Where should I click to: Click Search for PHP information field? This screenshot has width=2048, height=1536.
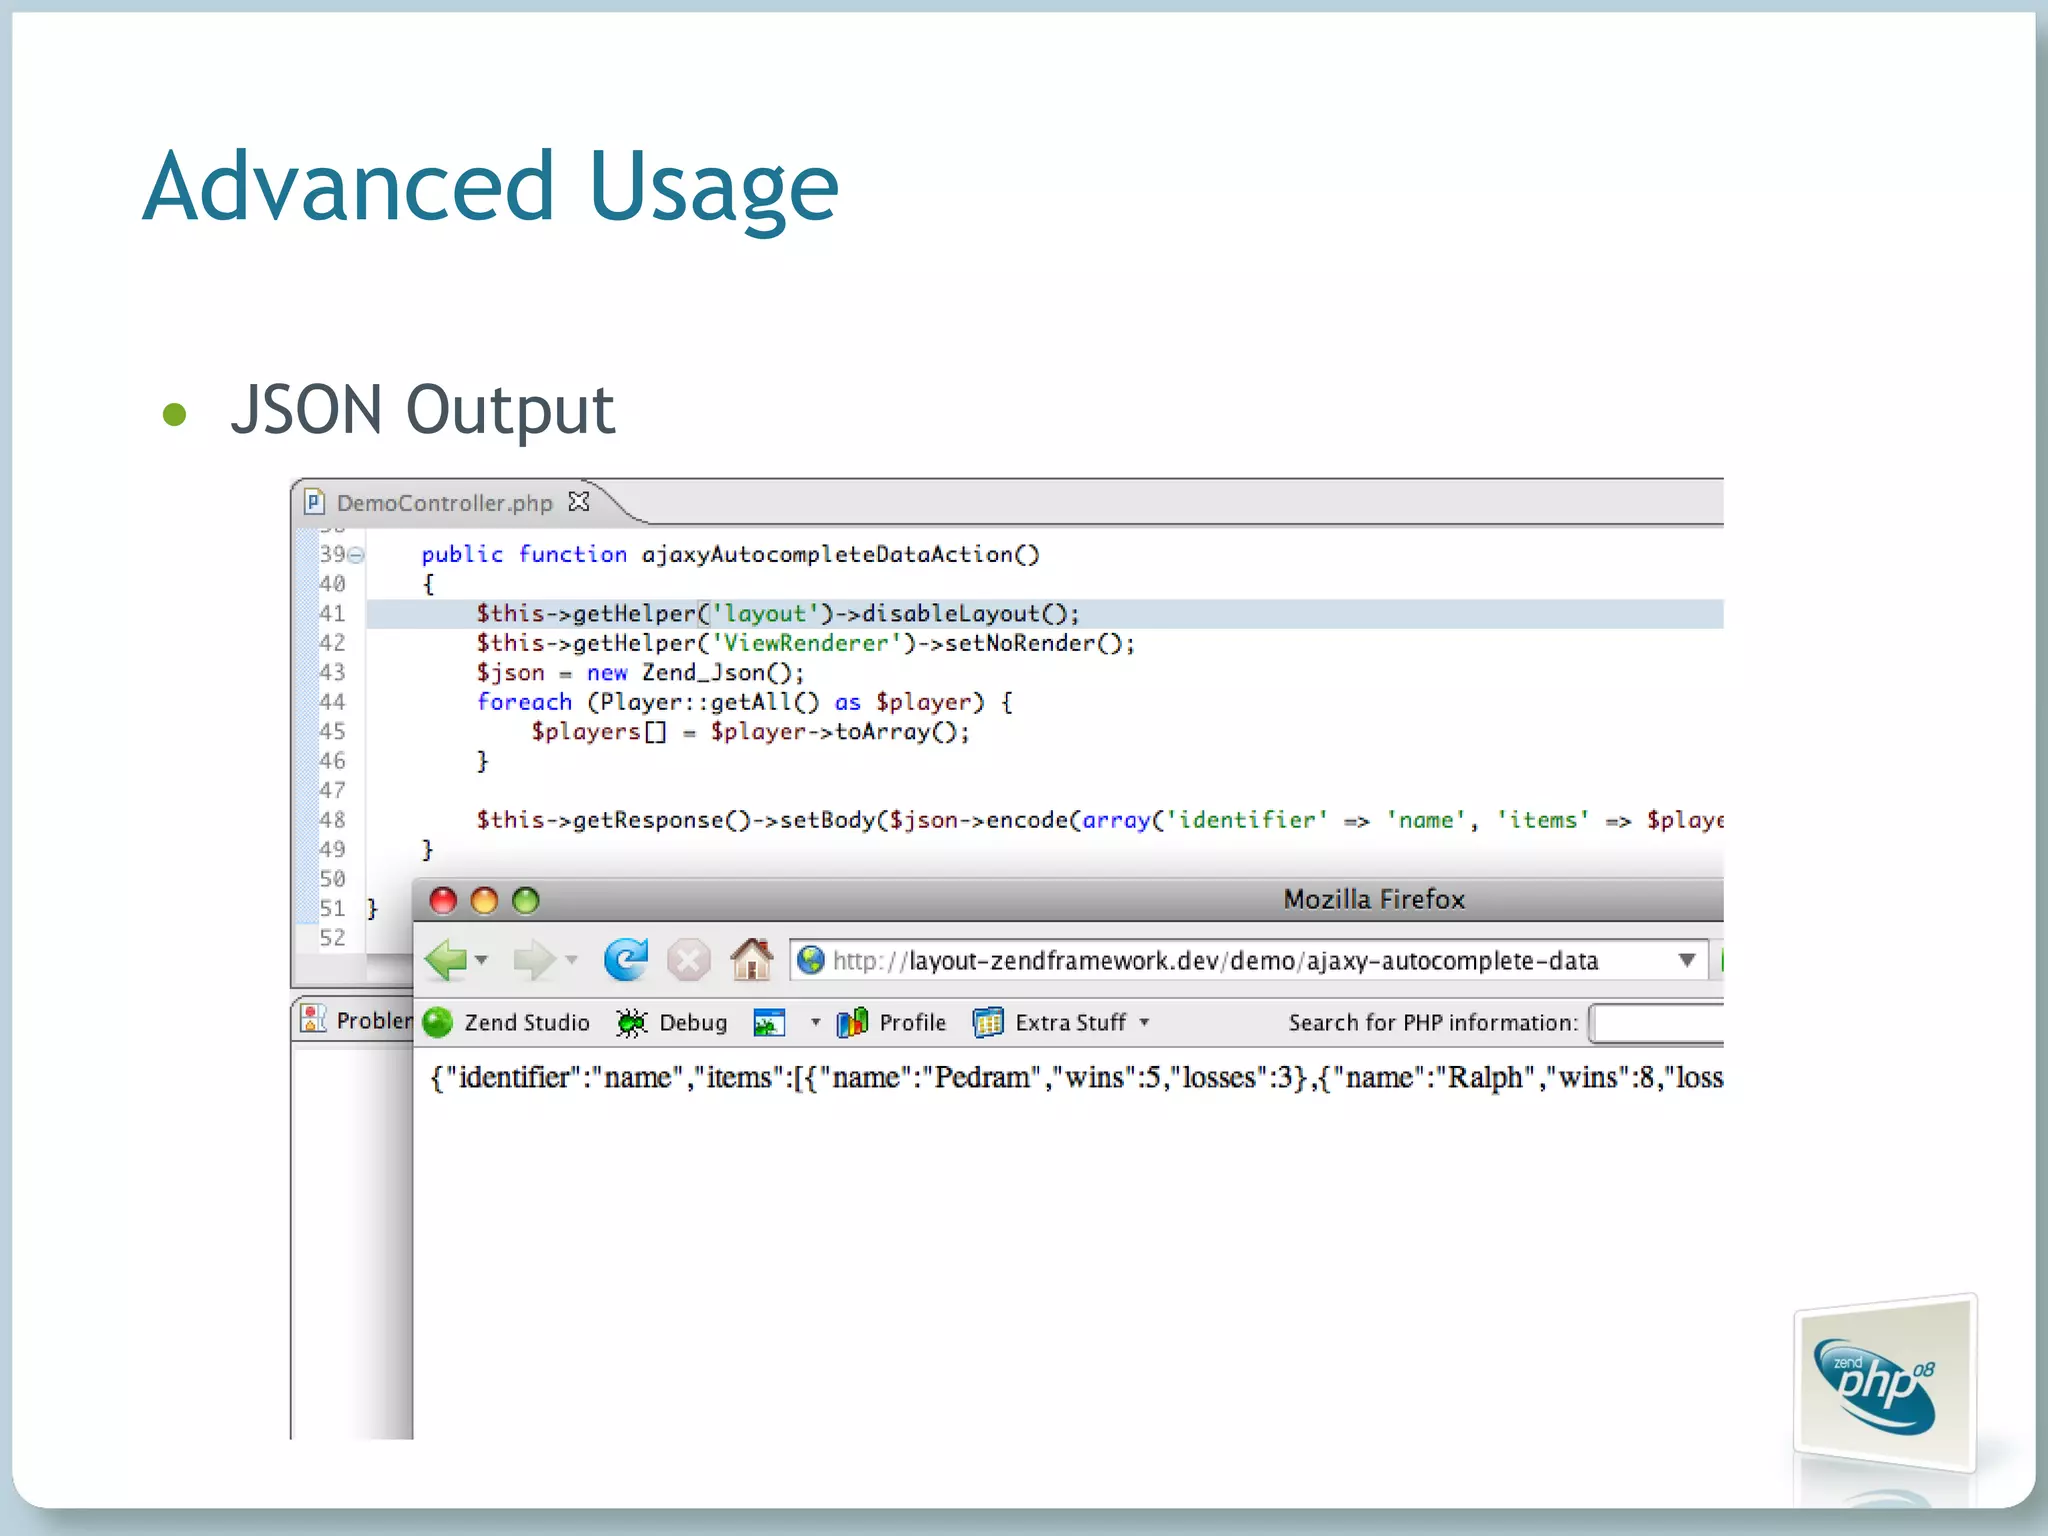pyautogui.click(x=1657, y=1023)
